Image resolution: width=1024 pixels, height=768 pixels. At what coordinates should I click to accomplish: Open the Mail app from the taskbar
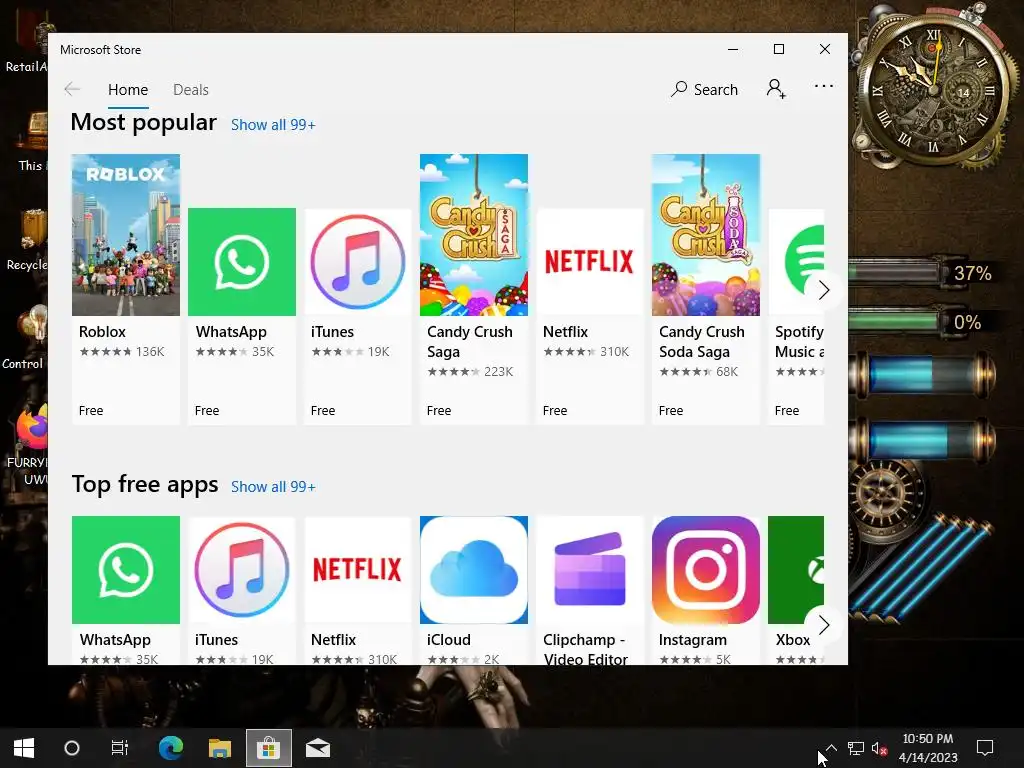[x=318, y=748]
